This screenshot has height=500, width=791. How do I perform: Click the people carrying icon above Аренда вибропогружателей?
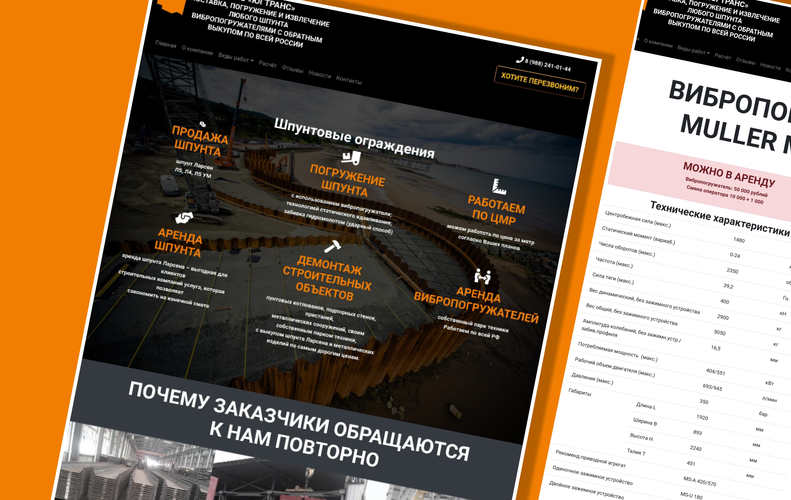pyautogui.click(x=482, y=276)
